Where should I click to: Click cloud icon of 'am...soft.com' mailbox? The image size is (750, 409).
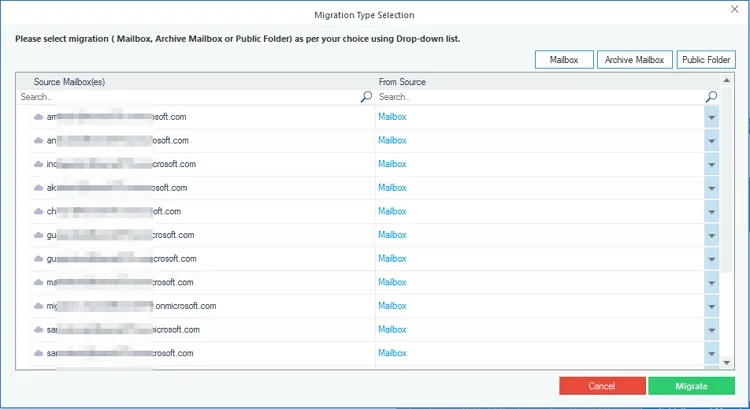pyautogui.click(x=38, y=117)
